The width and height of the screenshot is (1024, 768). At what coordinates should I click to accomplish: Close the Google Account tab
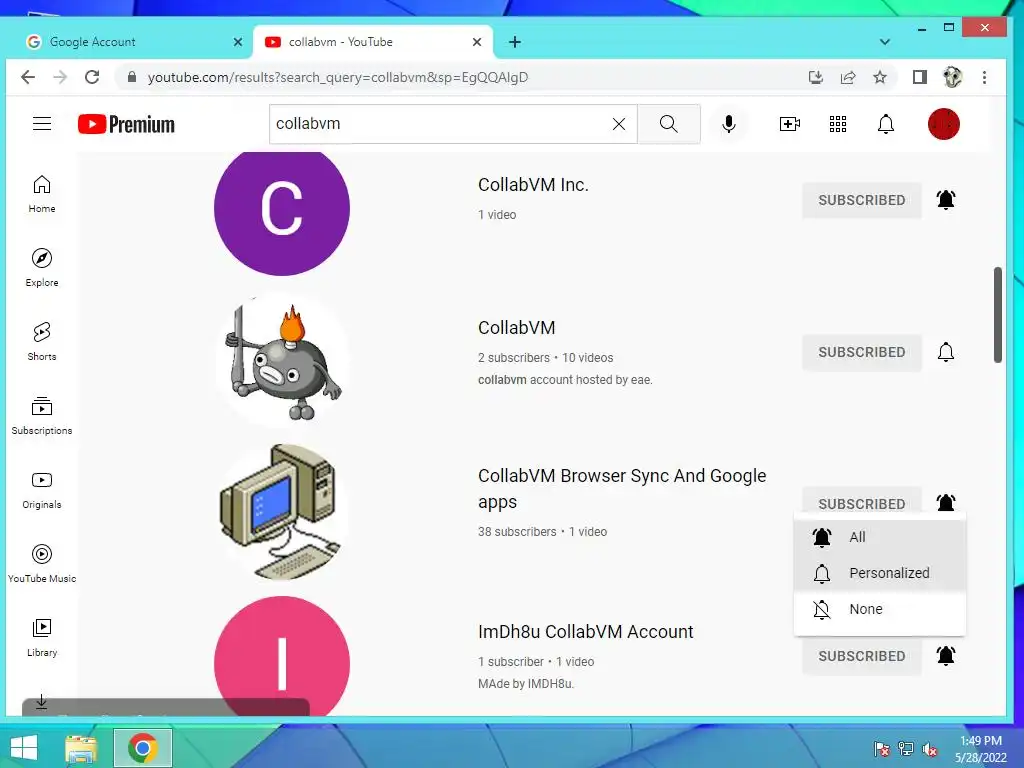point(238,42)
